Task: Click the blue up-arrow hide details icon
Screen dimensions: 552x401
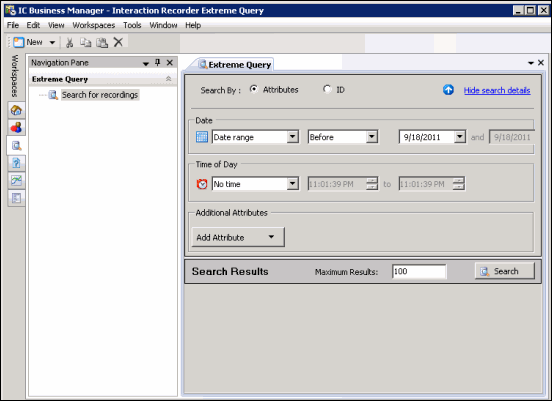Action: 448,90
